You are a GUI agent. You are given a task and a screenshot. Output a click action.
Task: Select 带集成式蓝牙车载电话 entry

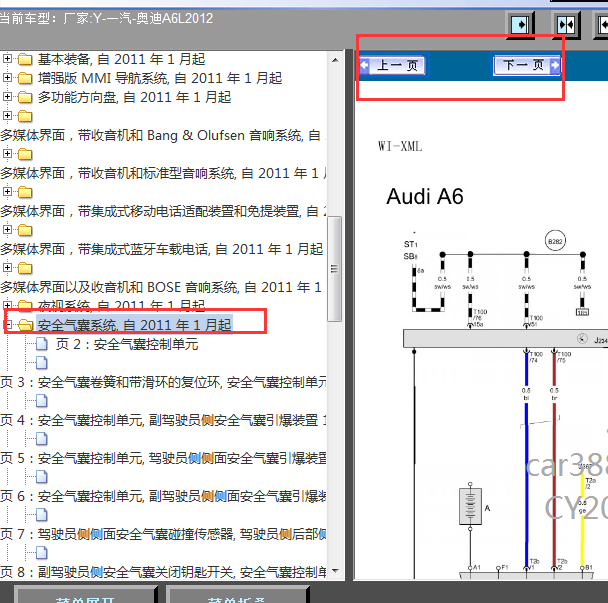click(162, 249)
